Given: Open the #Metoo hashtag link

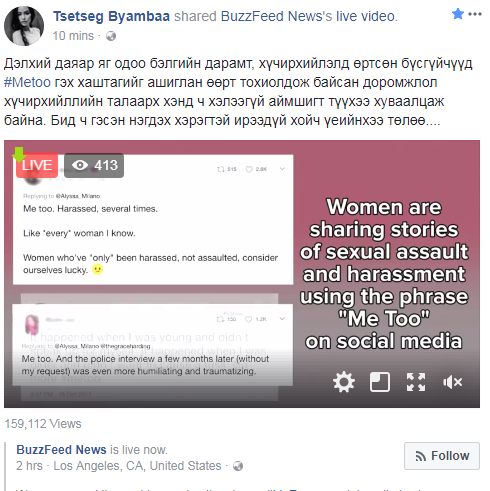Looking at the screenshot, I should [x=27, y=82].
